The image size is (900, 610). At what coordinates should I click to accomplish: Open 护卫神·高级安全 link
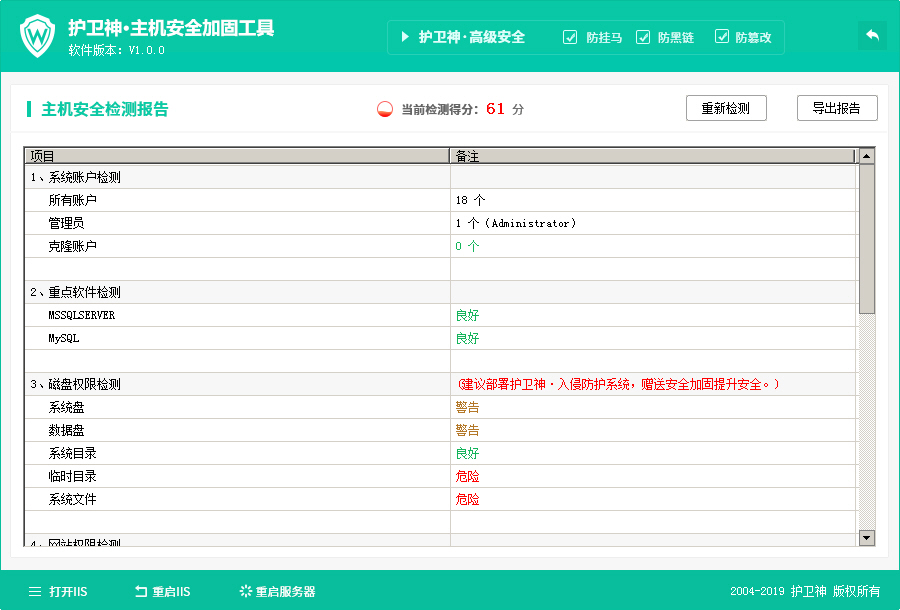tap(472, 37)
